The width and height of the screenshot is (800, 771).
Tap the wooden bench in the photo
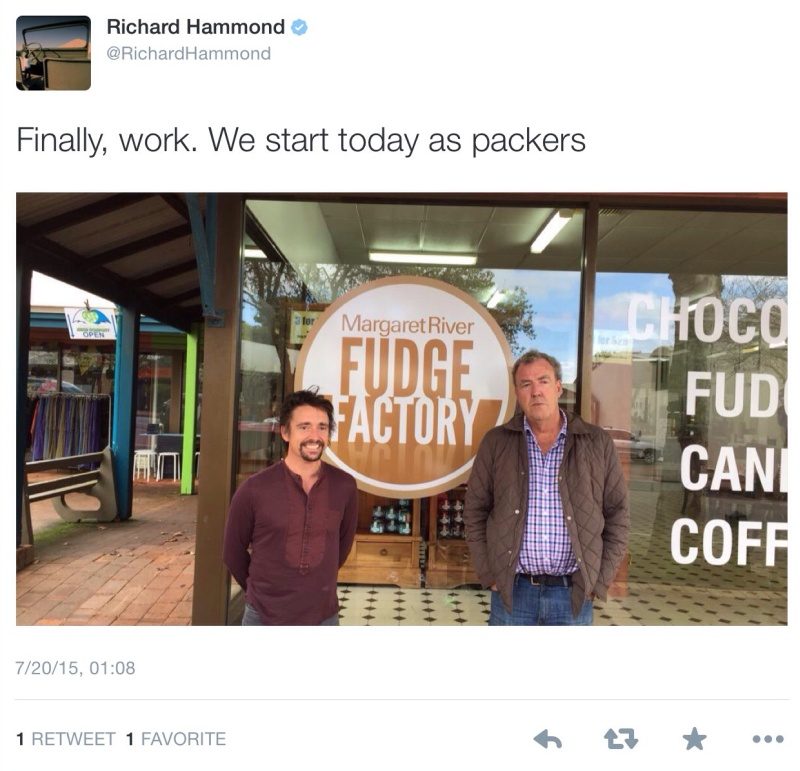tap(70, 486)
